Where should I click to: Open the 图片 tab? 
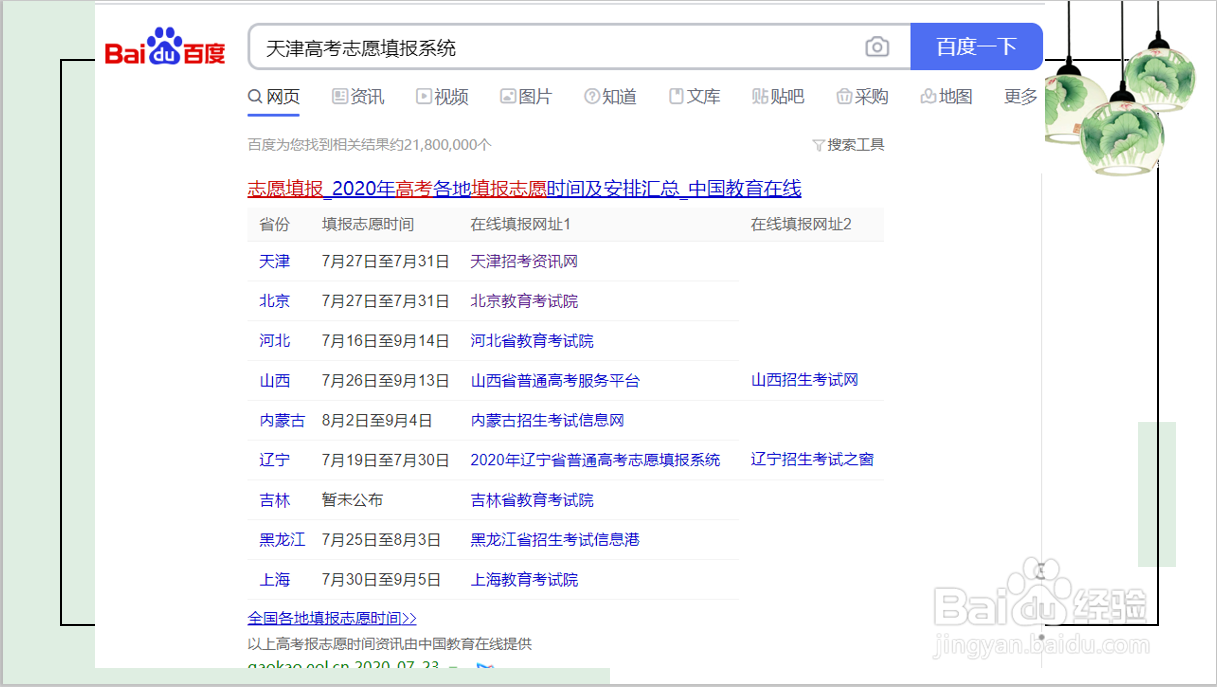pos(526,97)
